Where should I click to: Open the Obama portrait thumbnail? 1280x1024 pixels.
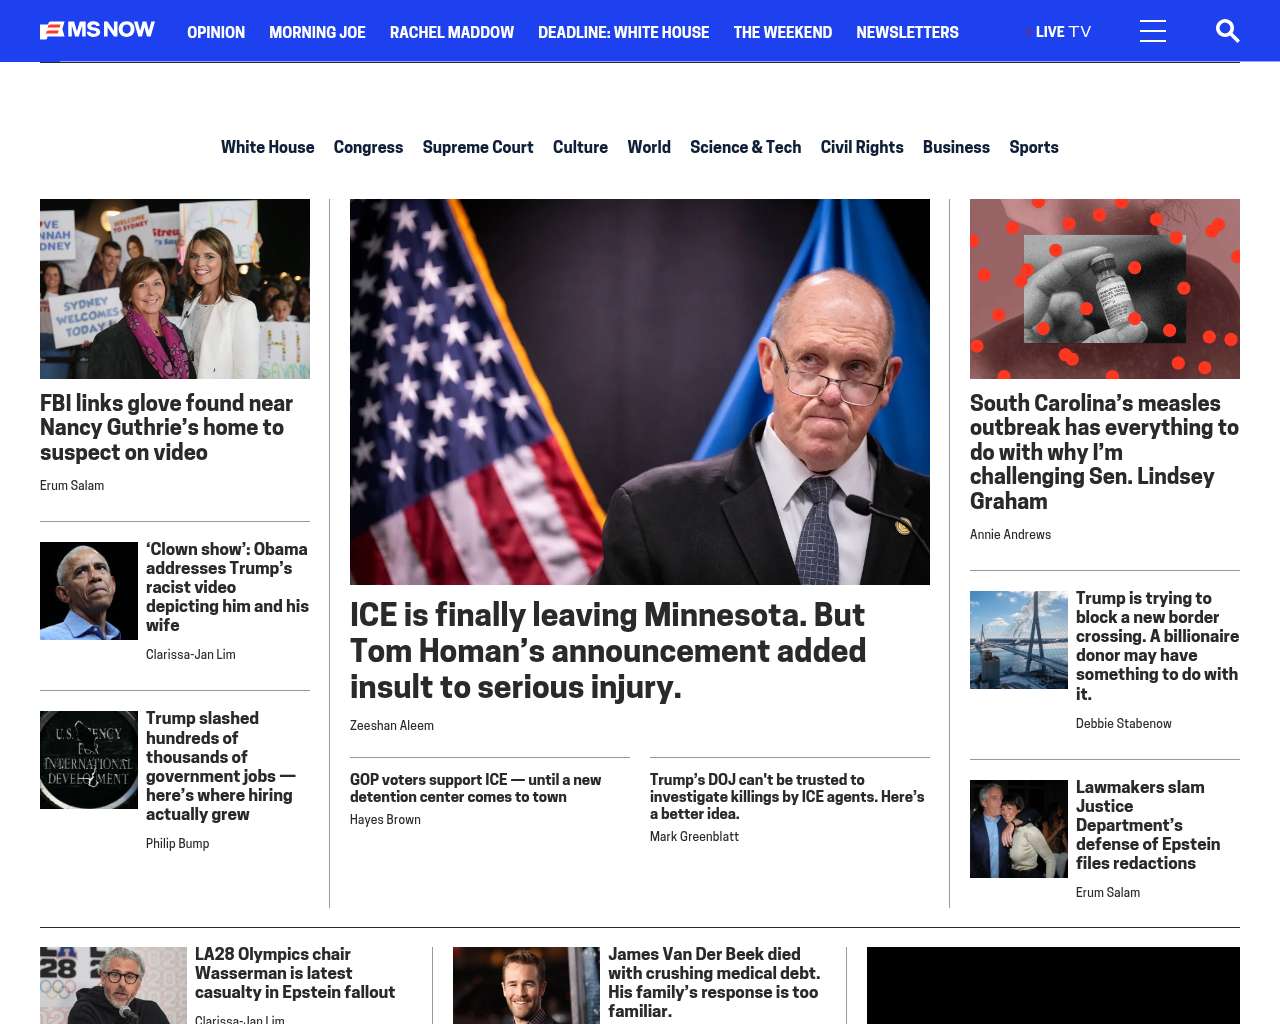click(x=89, y=591)
